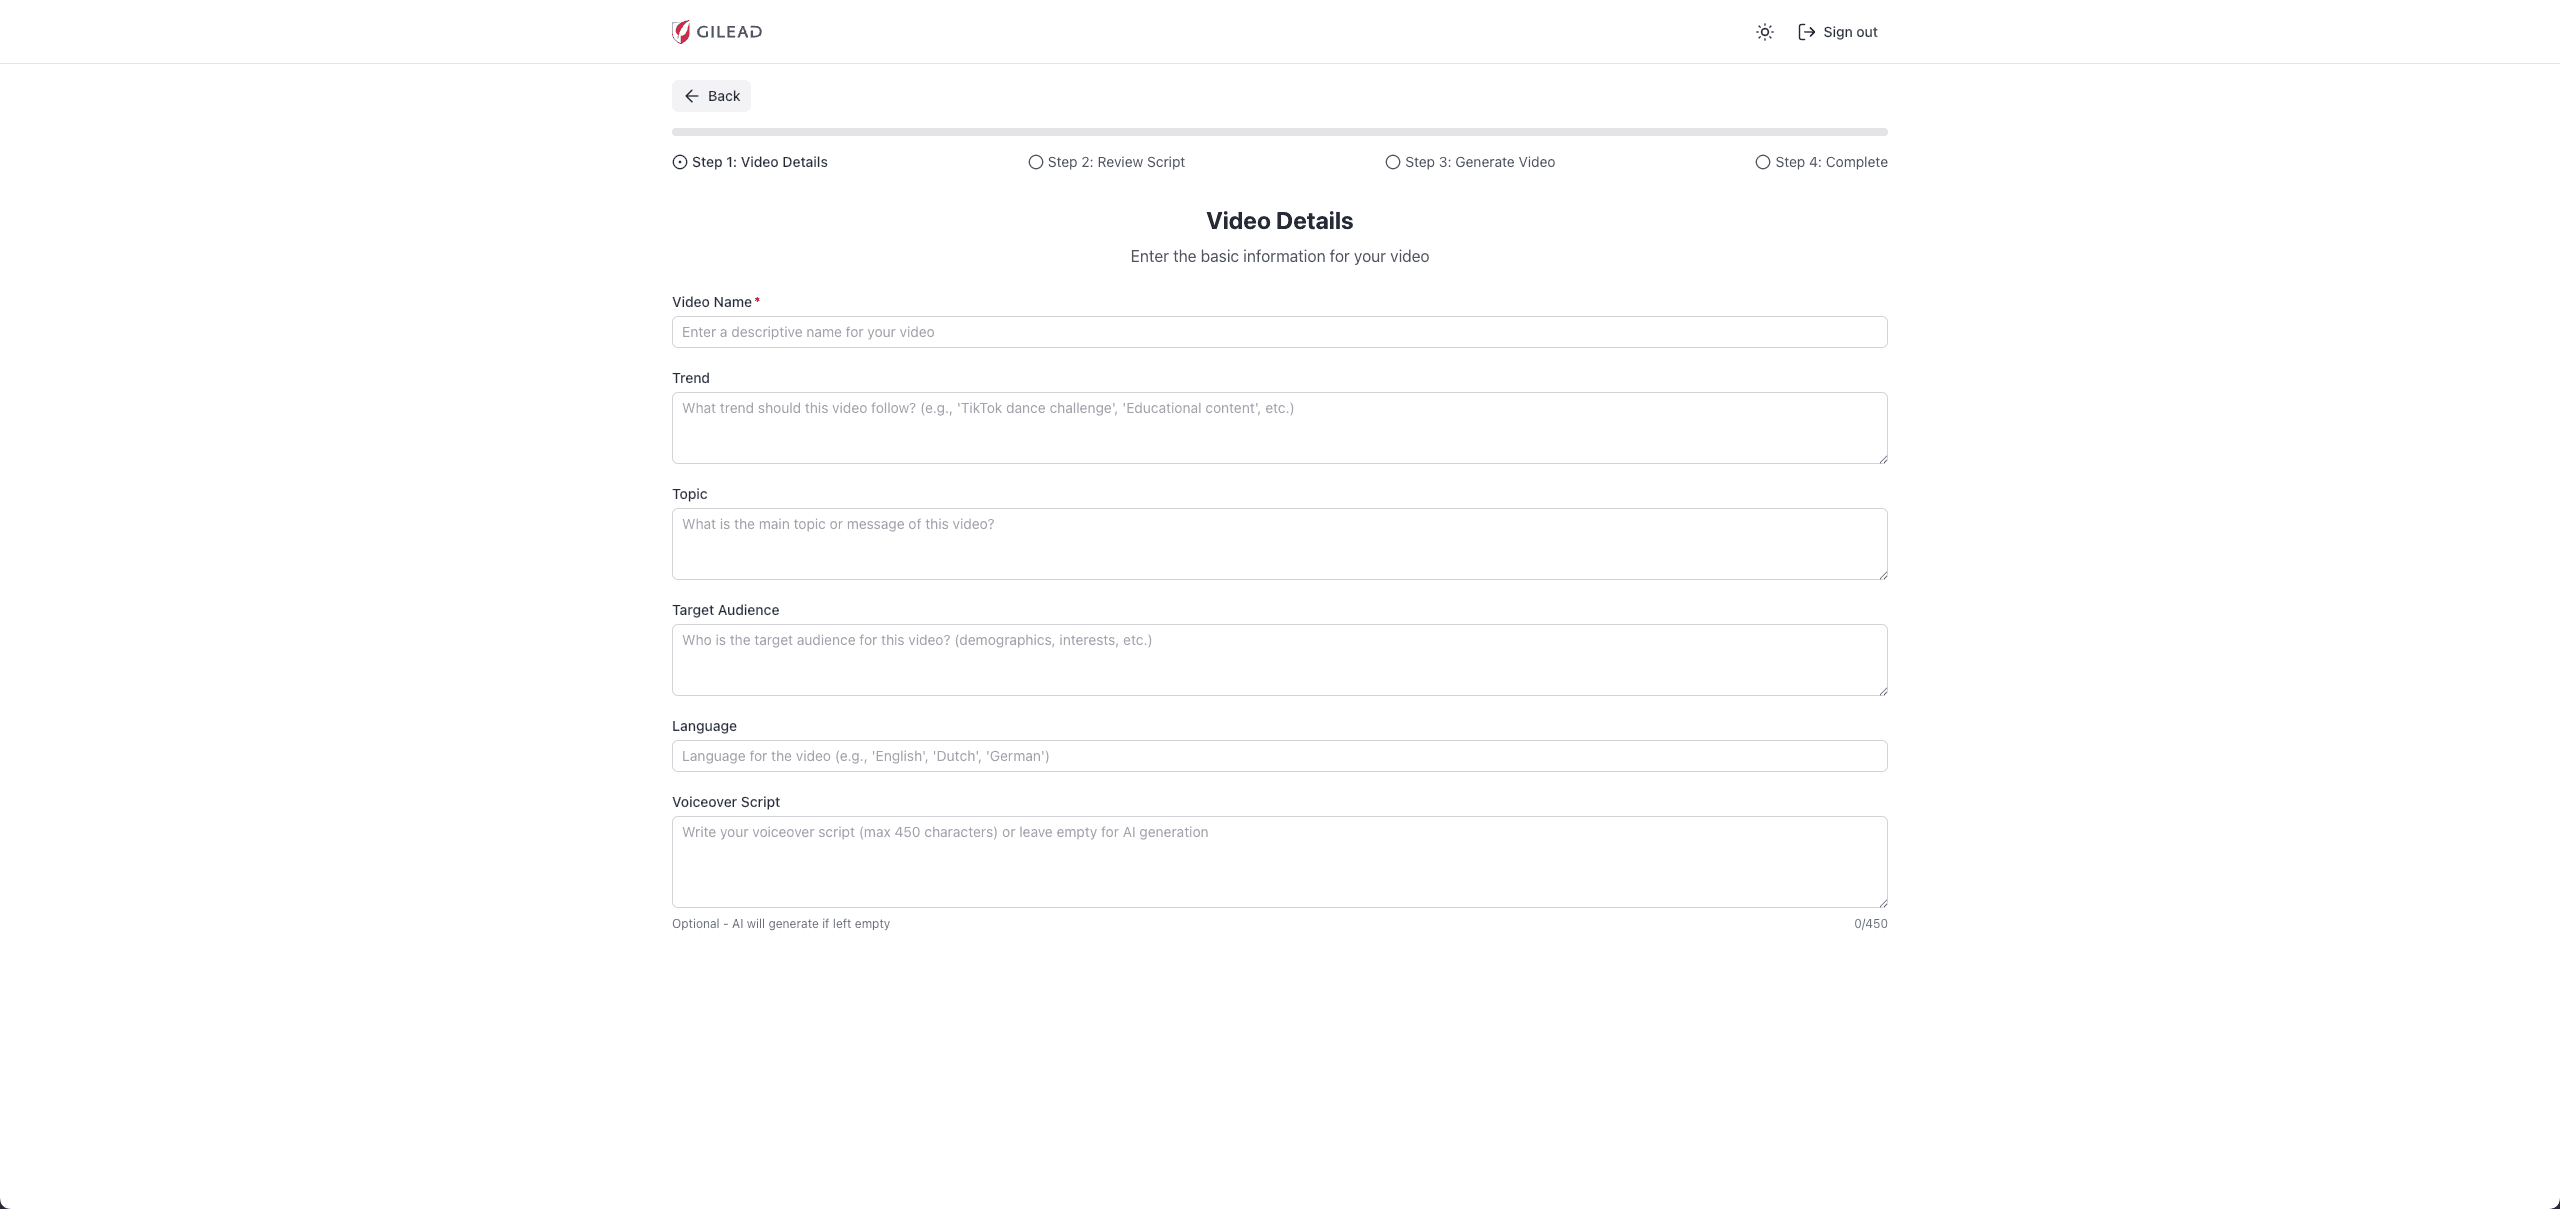Select the Step 1: Video Details circle
This screenshot has width=2560, height=1209.
point(679,161)
